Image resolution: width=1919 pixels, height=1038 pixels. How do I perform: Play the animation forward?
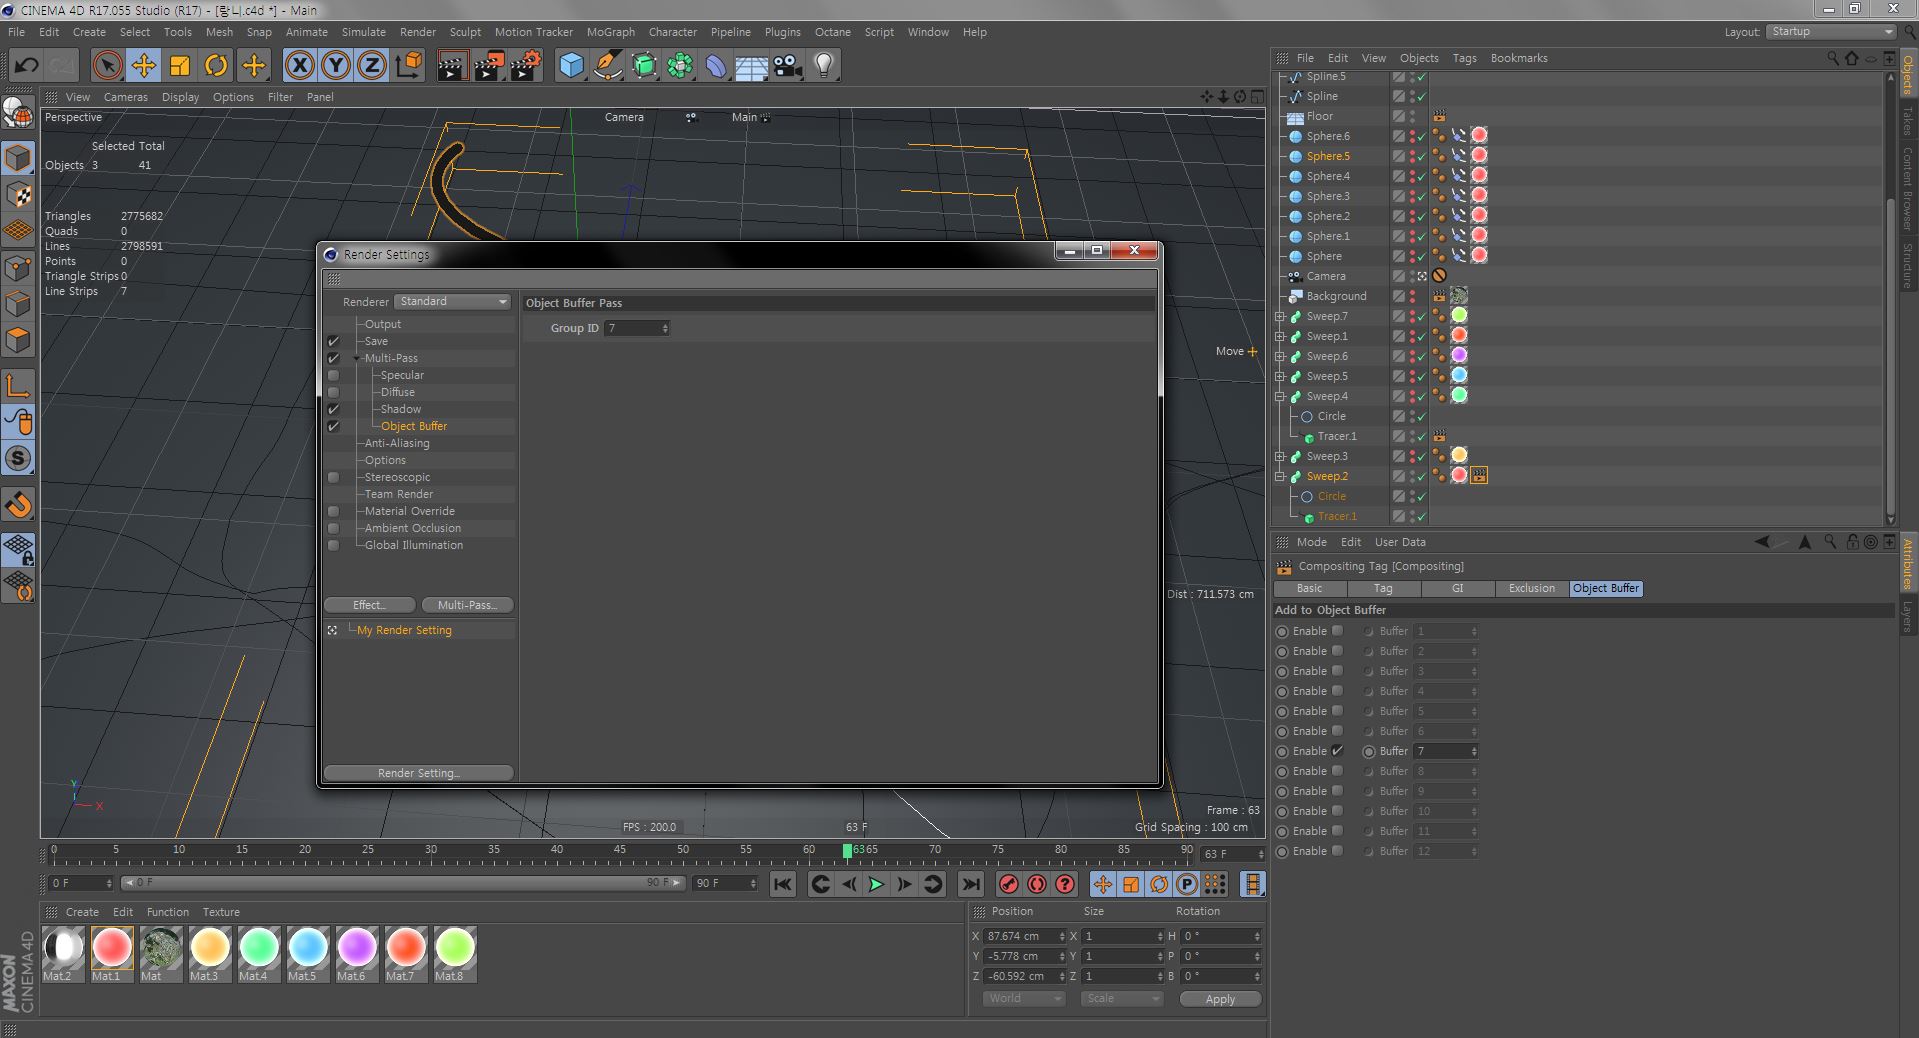[876, 884]
